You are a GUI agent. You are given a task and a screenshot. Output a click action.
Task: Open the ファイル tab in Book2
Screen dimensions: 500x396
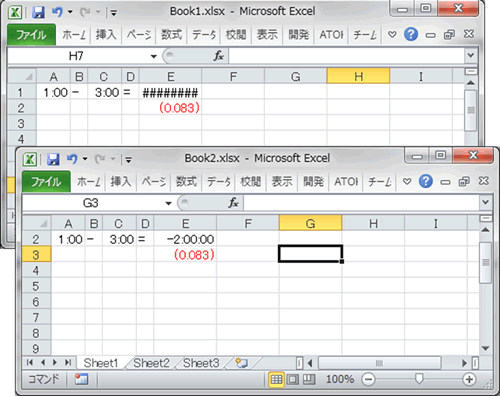coord(46,182)
